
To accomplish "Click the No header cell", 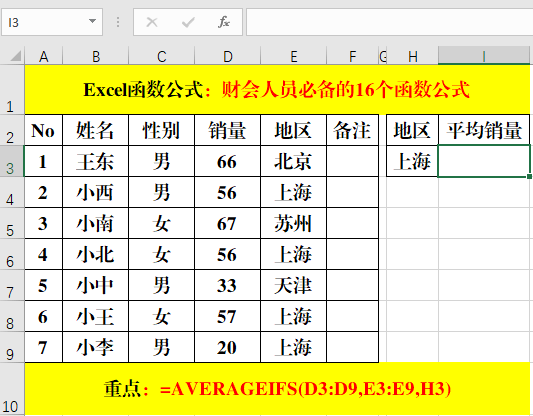I will pos(44,130).
